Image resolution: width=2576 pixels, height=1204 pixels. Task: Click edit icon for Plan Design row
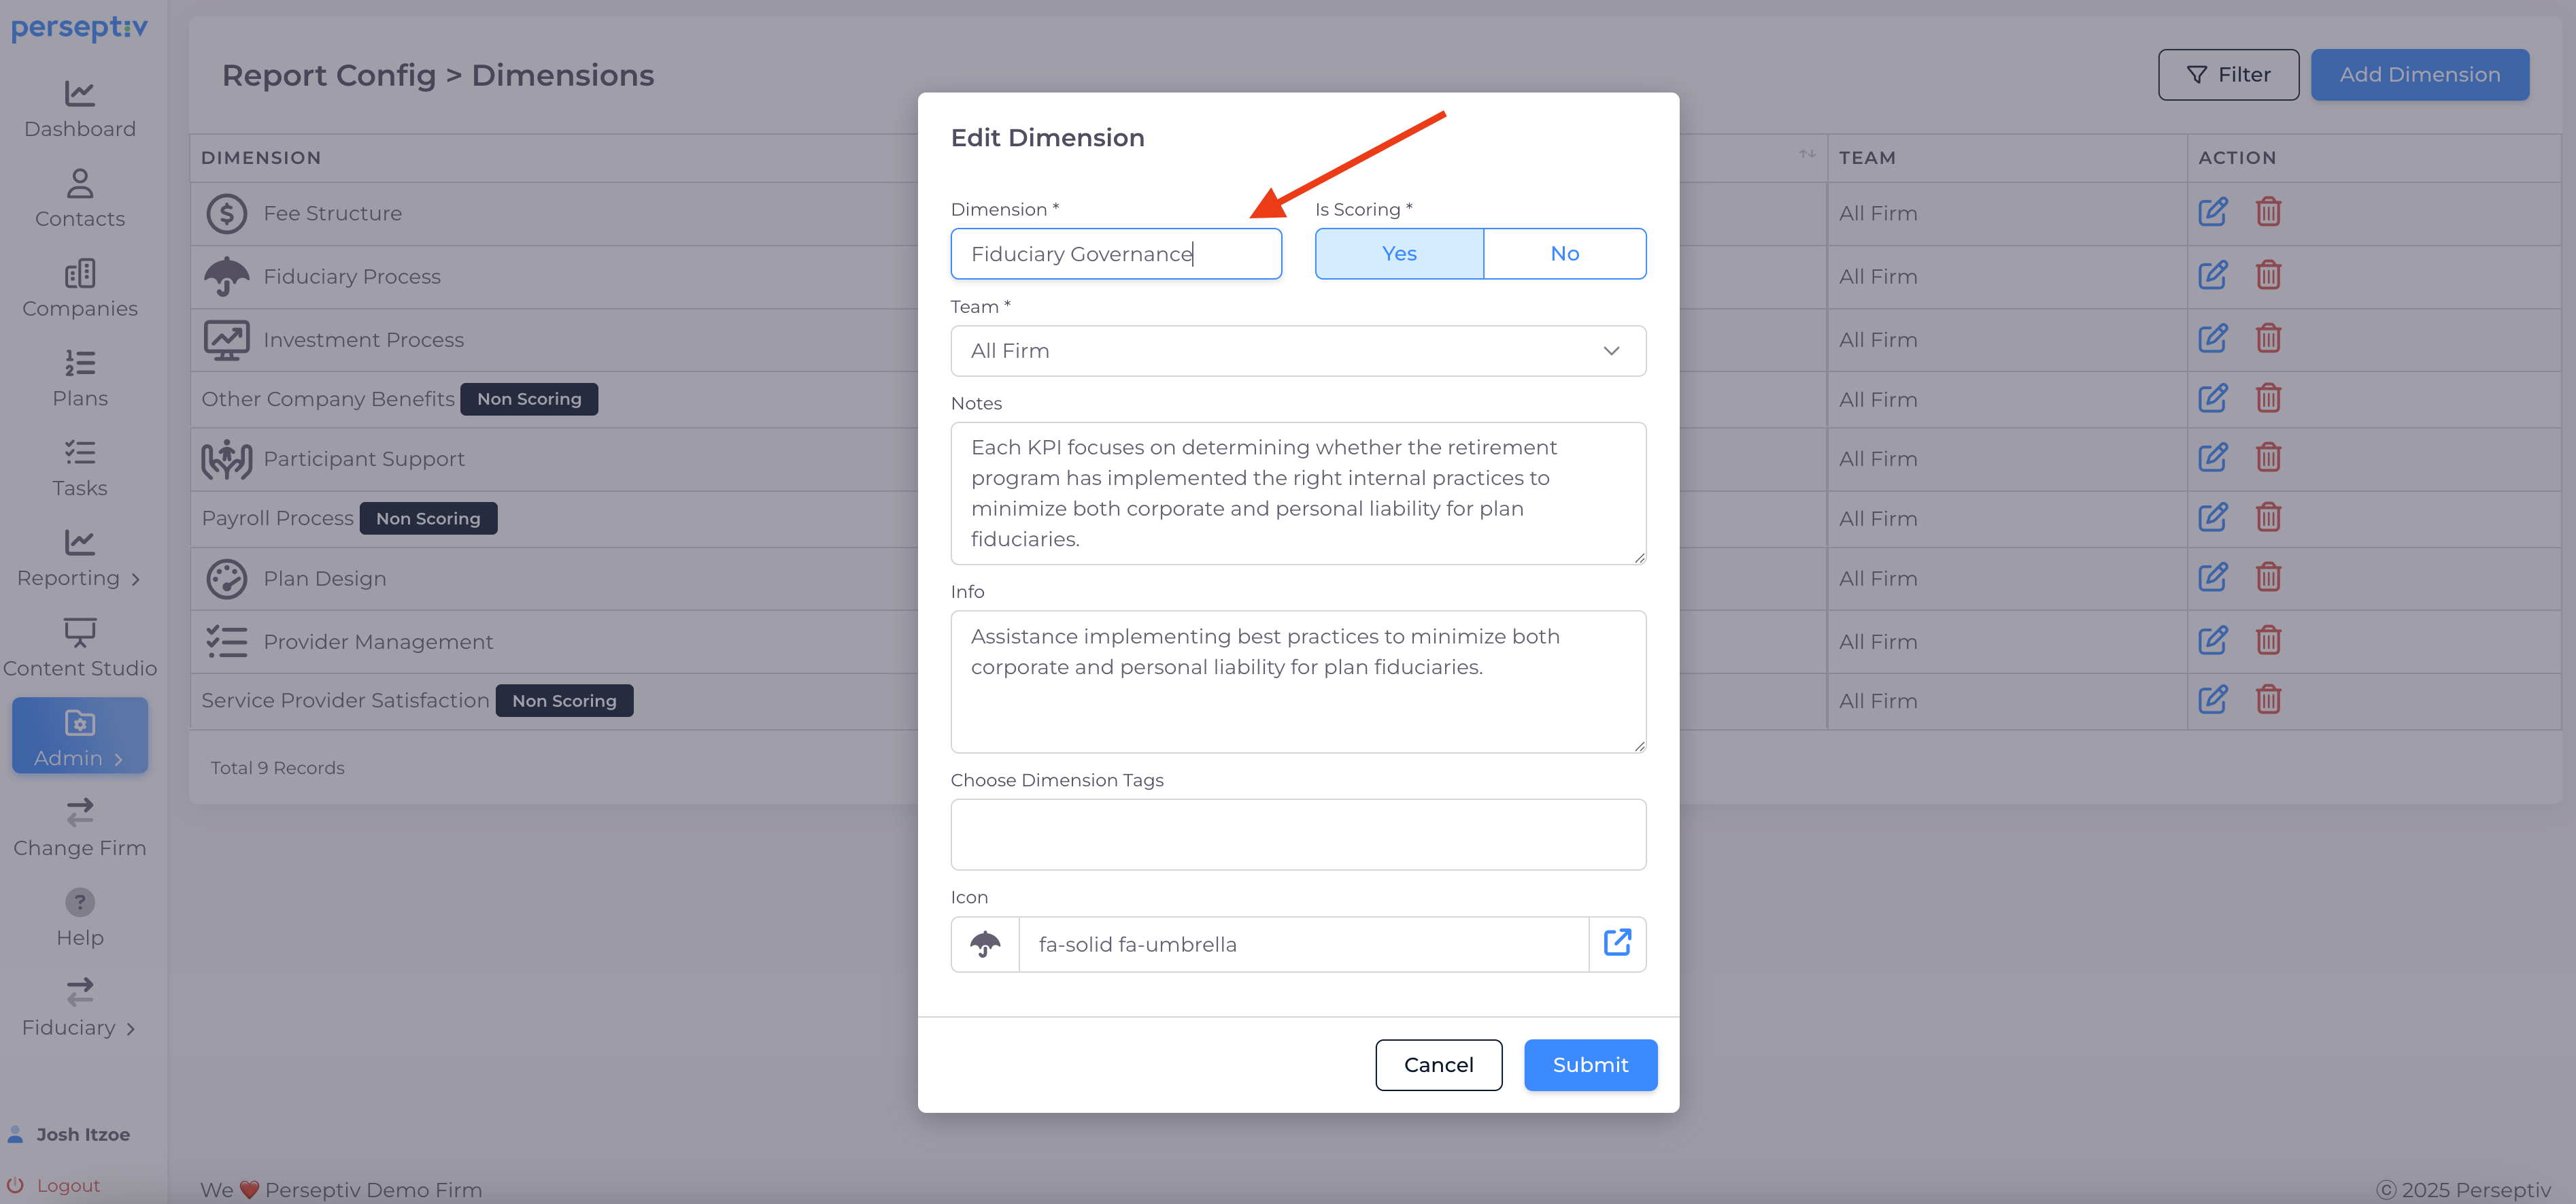2212,577
